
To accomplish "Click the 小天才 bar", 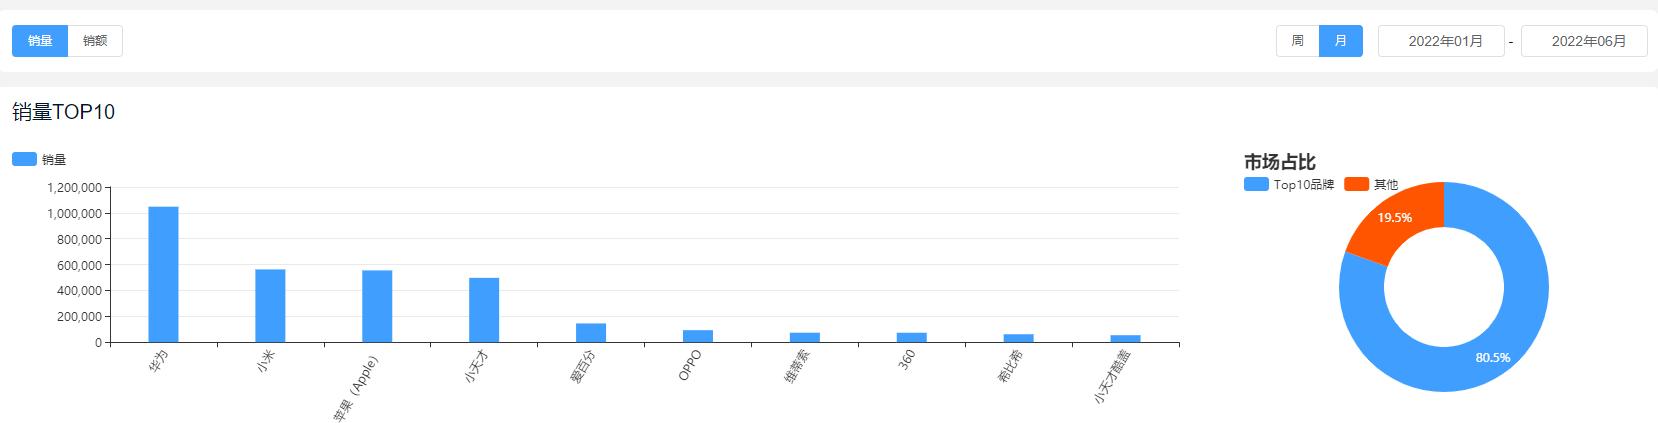I will pos(484,310).
